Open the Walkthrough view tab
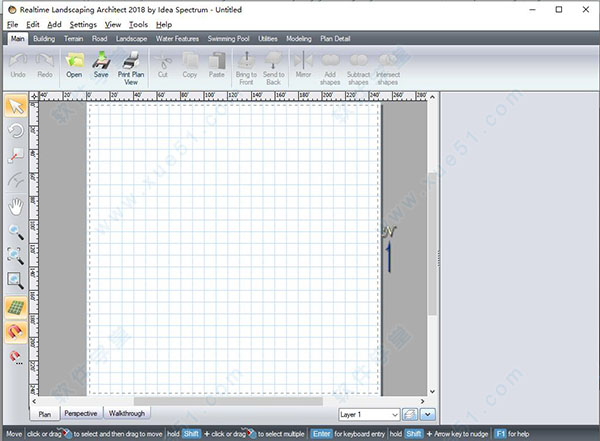This screenshot has height=441, width=600. coord(126,413)
